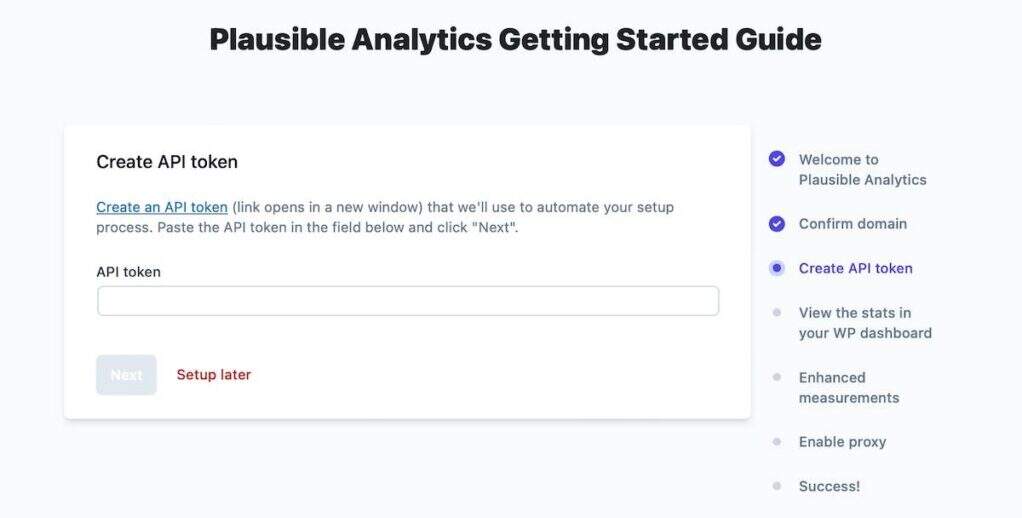
Task: Select Create API token step label in sidebar
Action: [855, 268]
